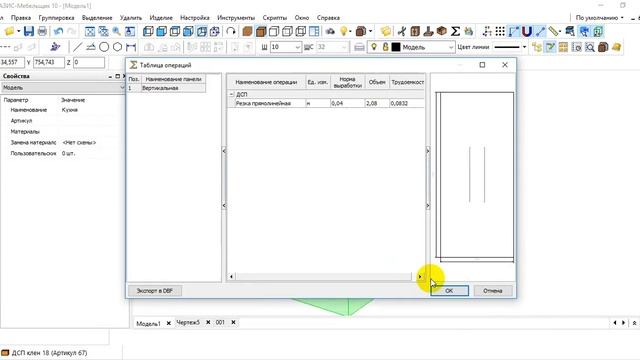Close the Чертеж5 tab with its X
Screen dimensions: 640x360
208,322
